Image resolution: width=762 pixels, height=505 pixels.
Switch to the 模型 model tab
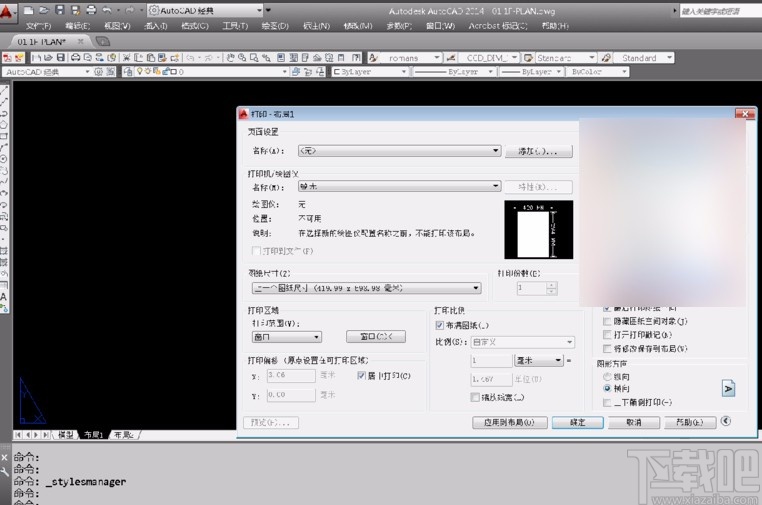pos(66,435)
